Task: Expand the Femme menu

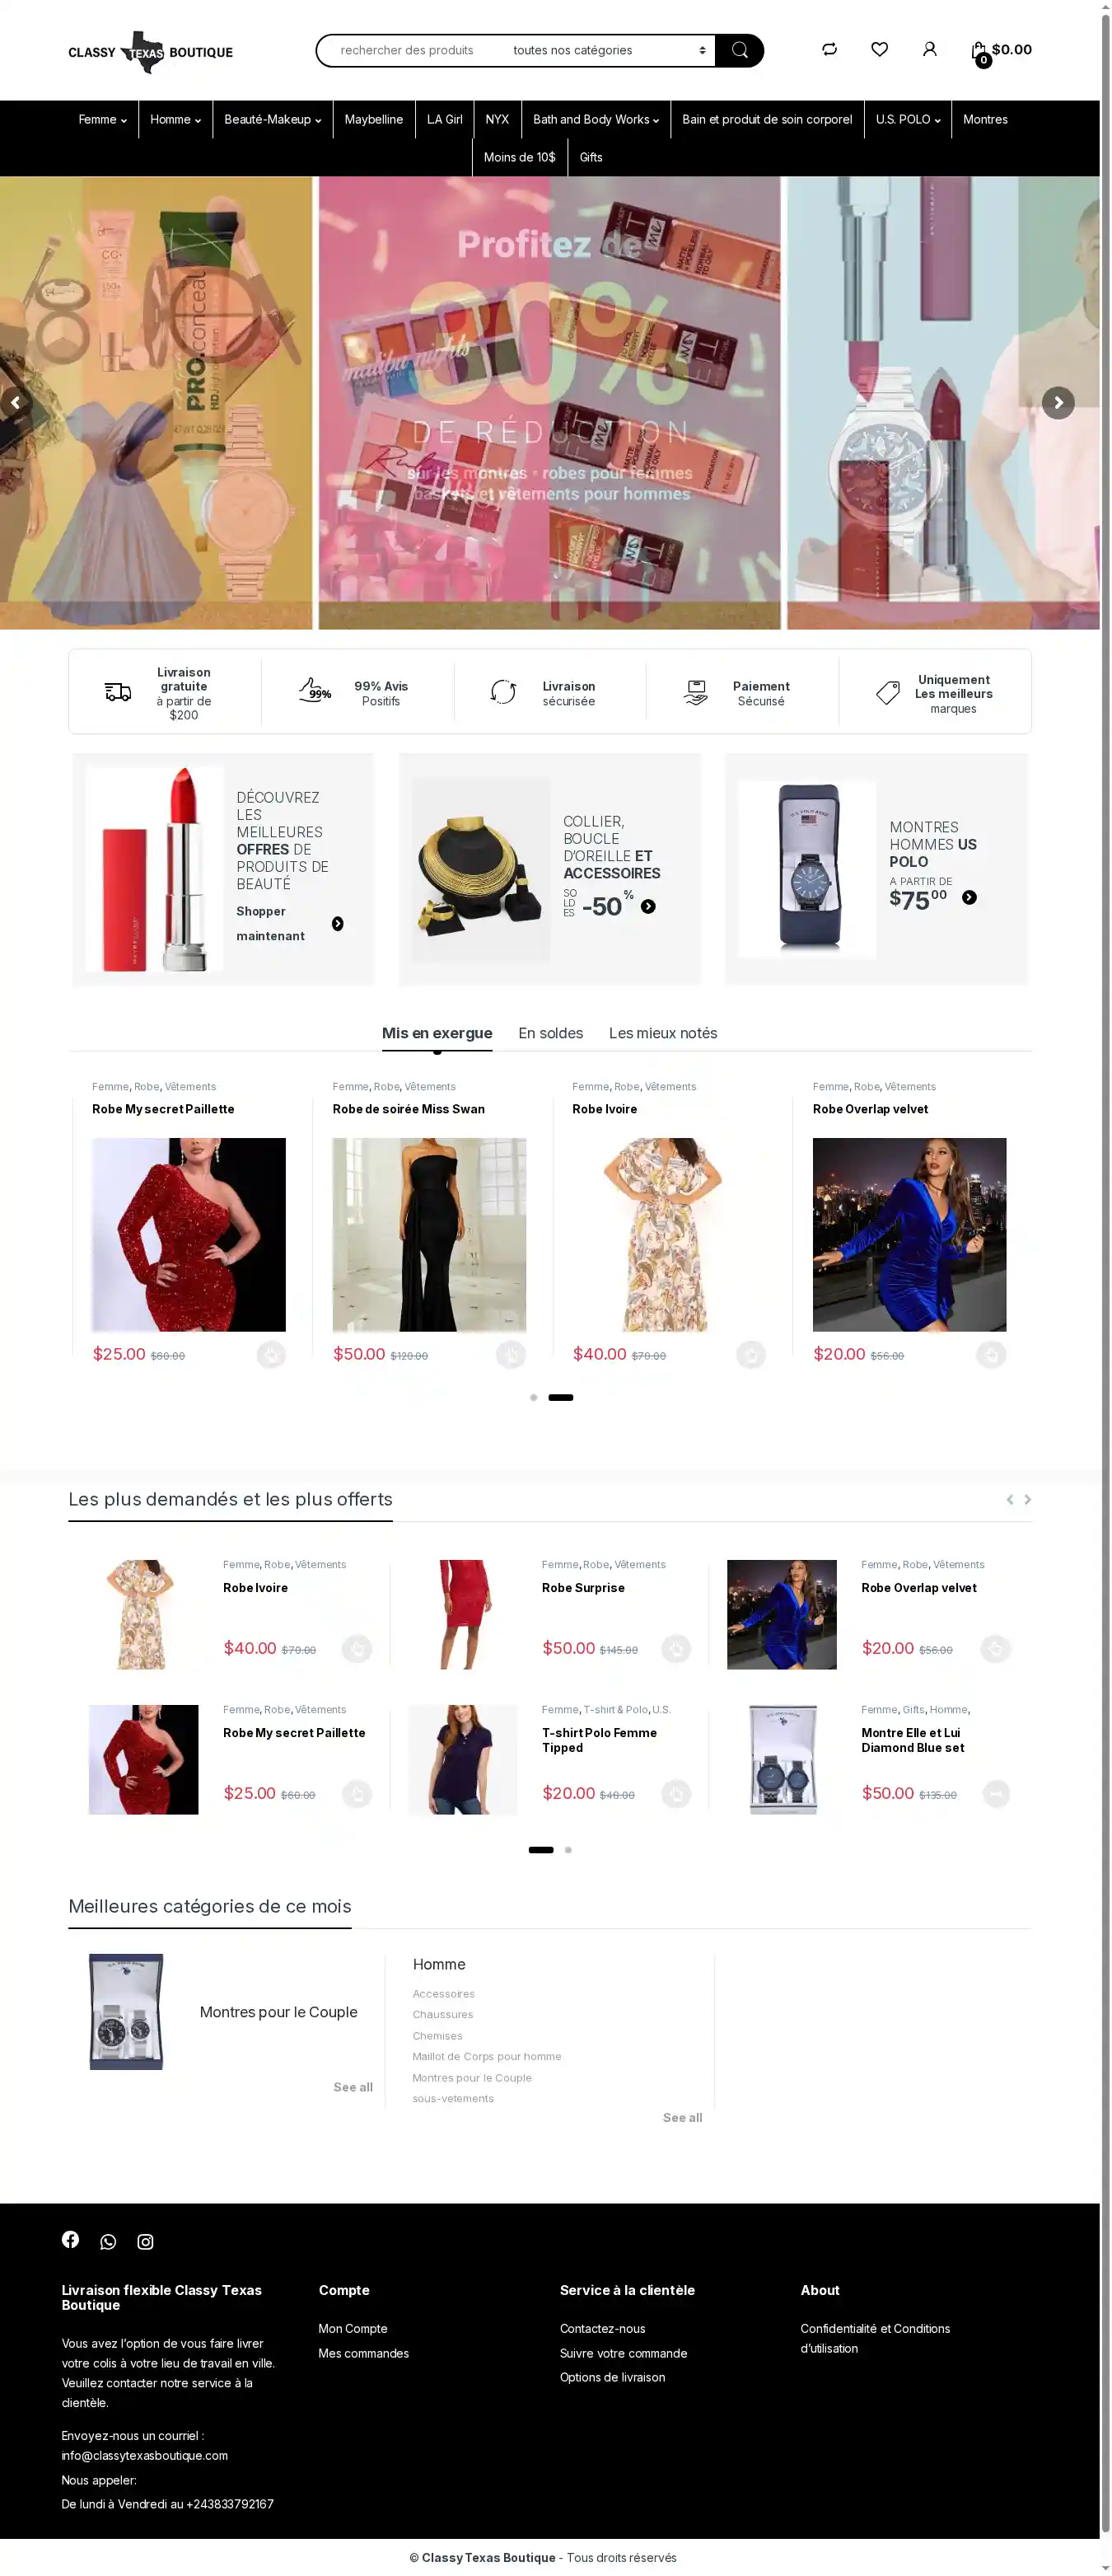Action: 102,119
